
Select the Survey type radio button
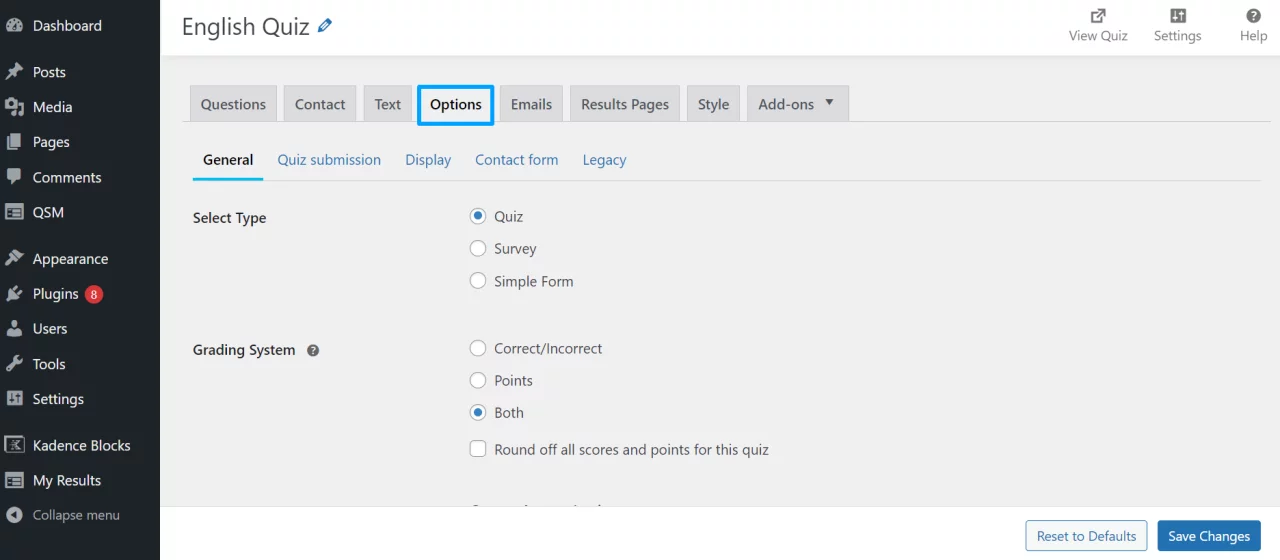point(478,248)
